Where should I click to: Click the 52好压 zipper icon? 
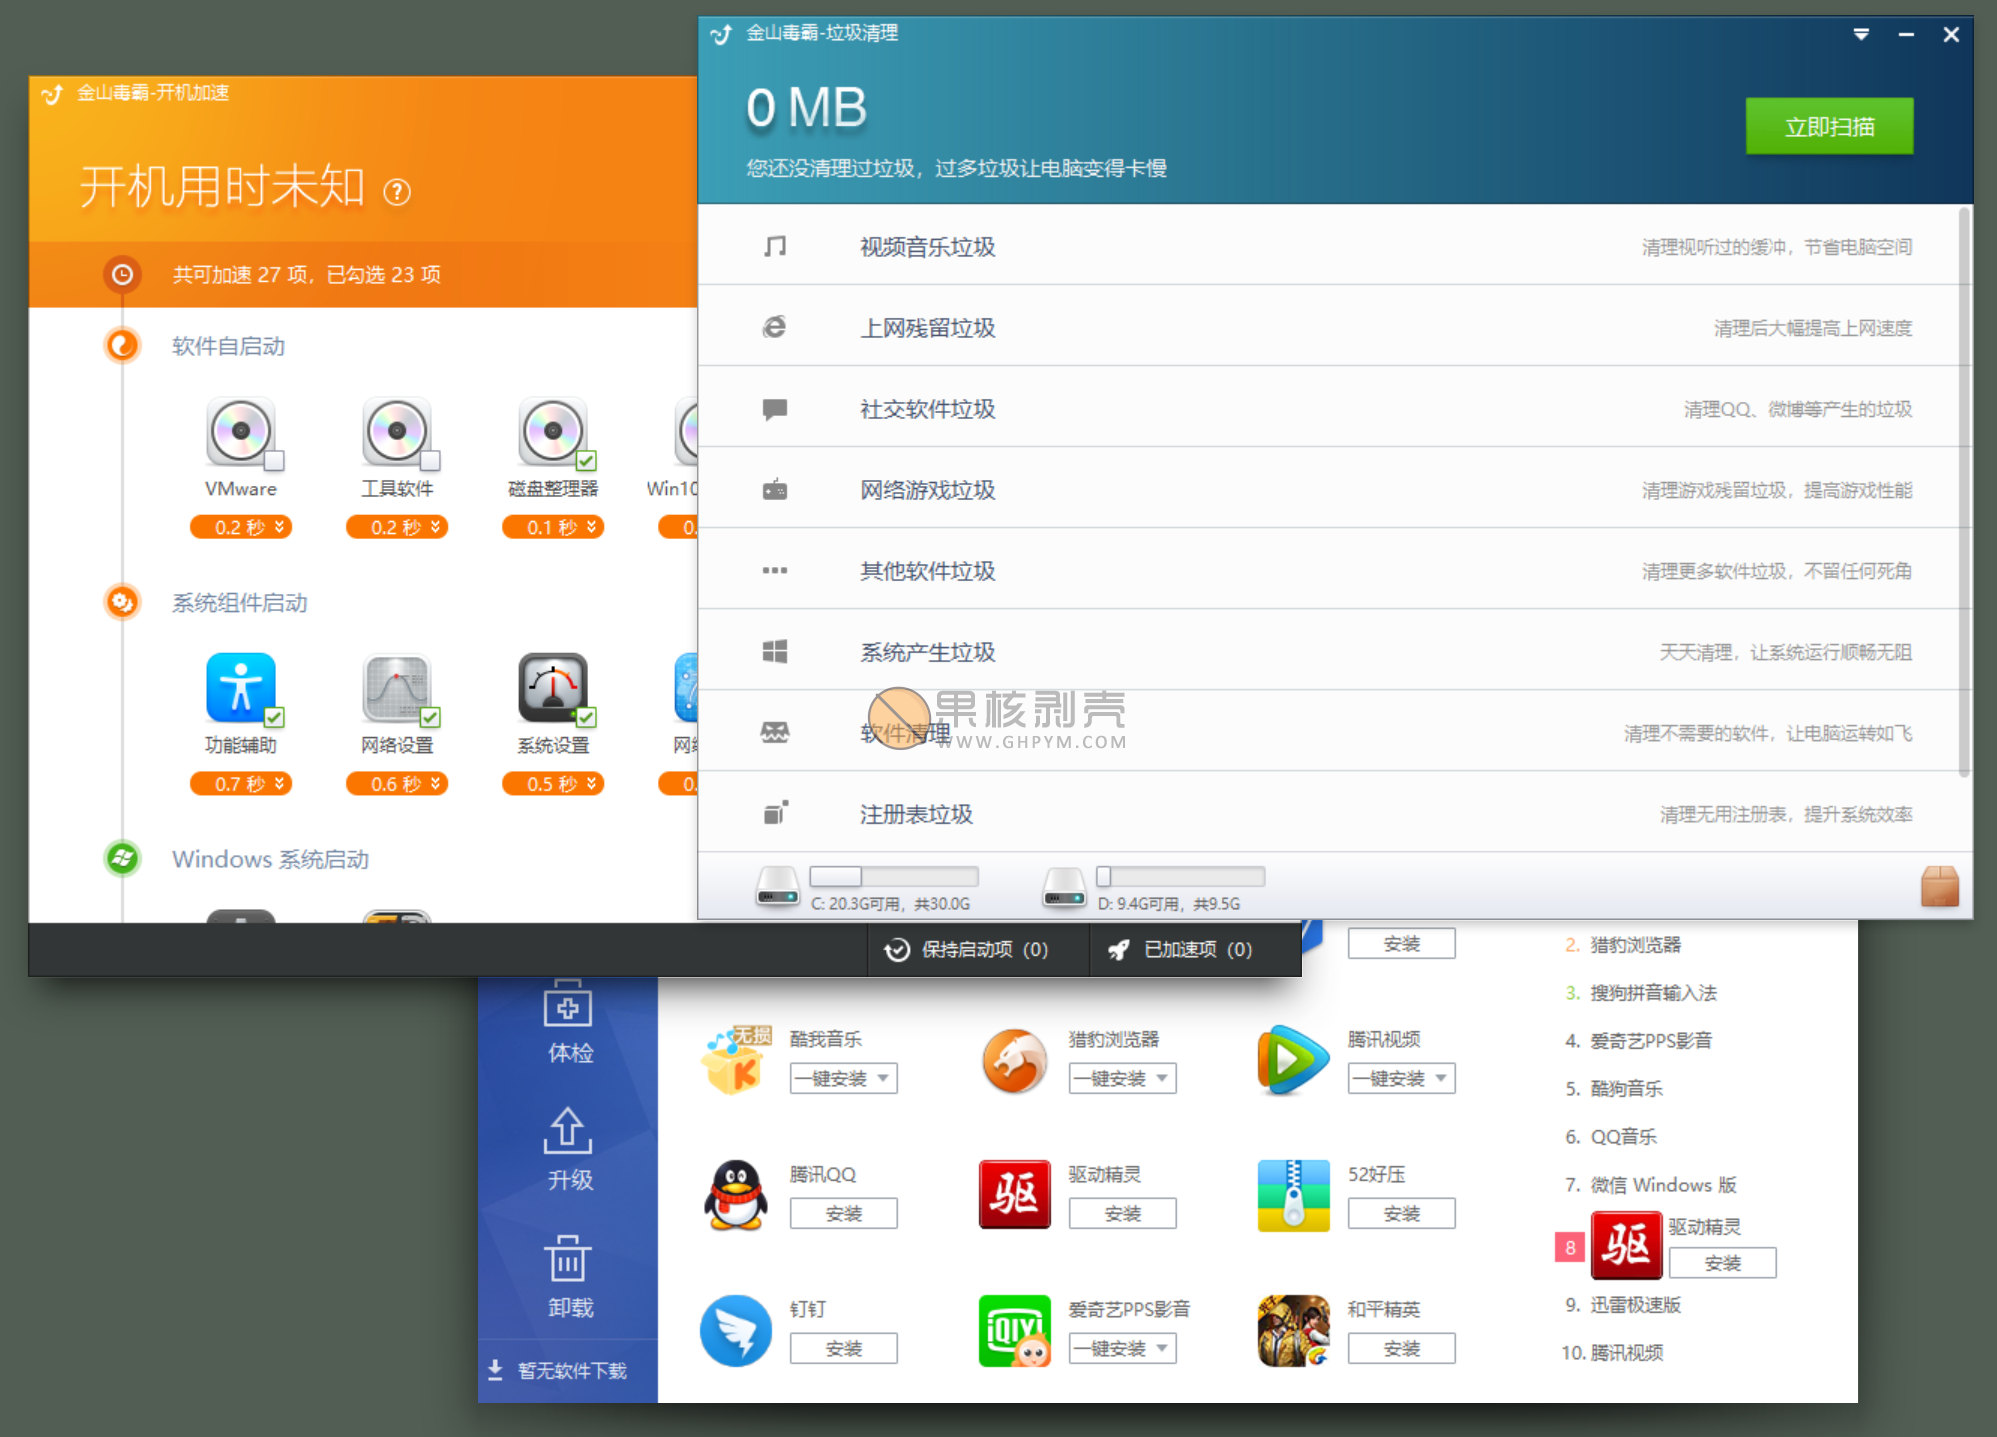[1294, 1195]
